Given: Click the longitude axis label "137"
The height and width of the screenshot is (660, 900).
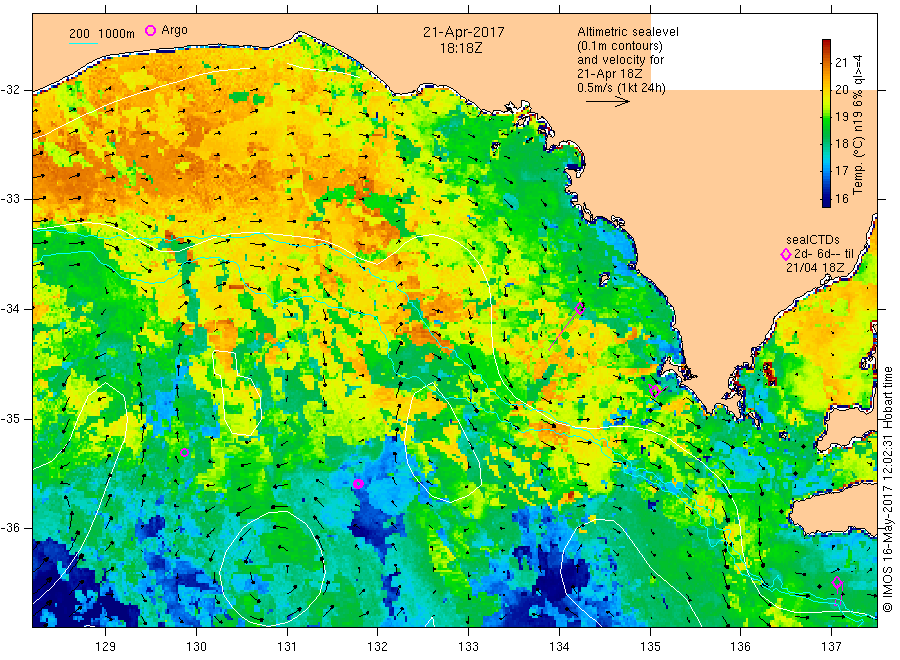Looking at the screenshot, I should click(x=831, y=646).
